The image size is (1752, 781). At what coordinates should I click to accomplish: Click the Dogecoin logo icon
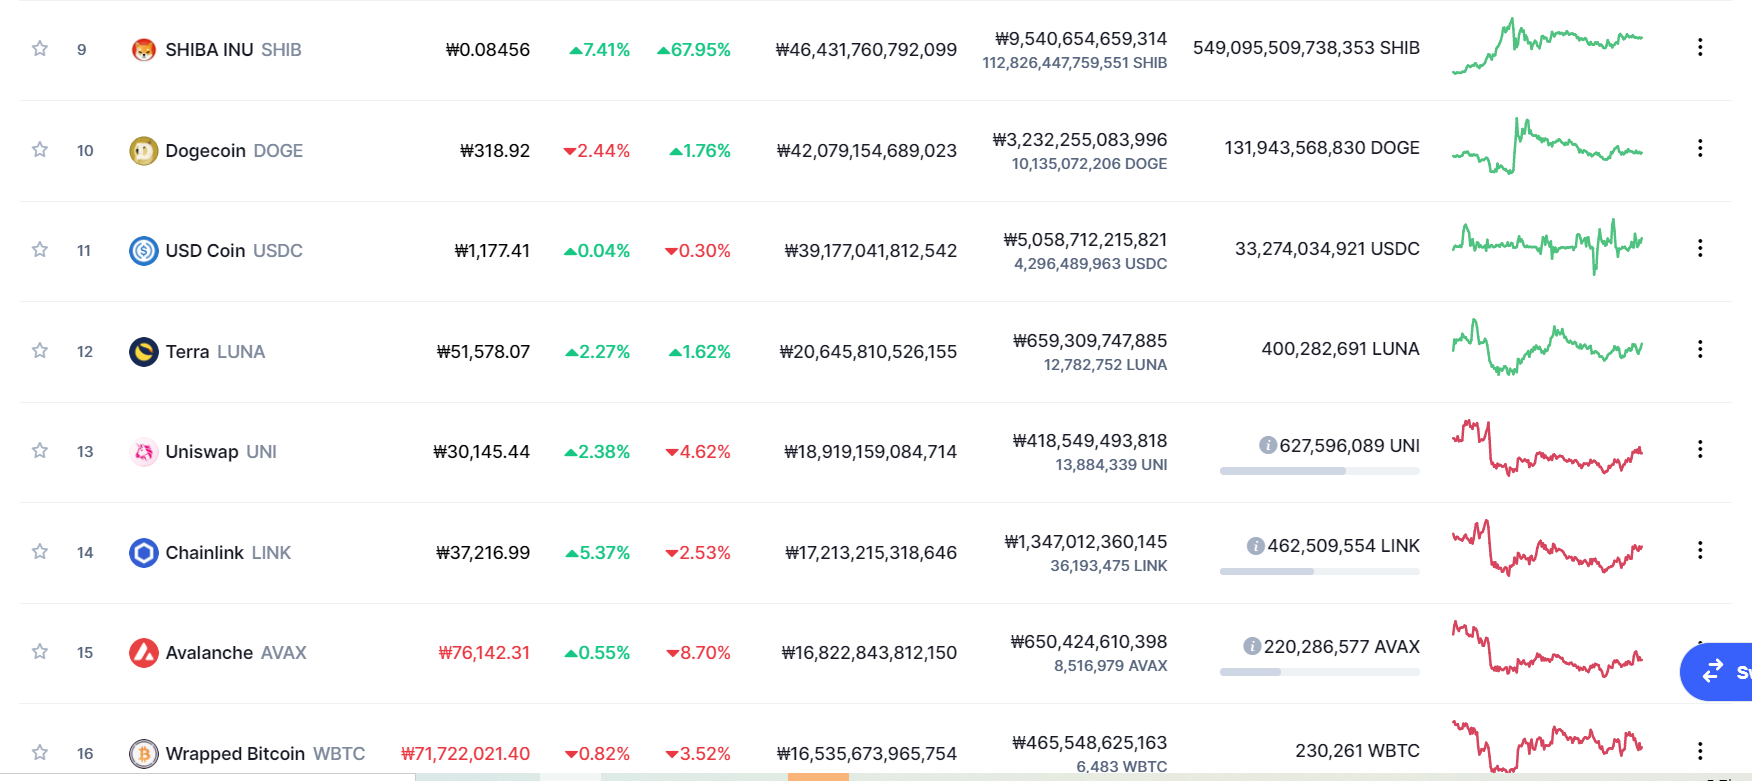click(x=144, y=151)
